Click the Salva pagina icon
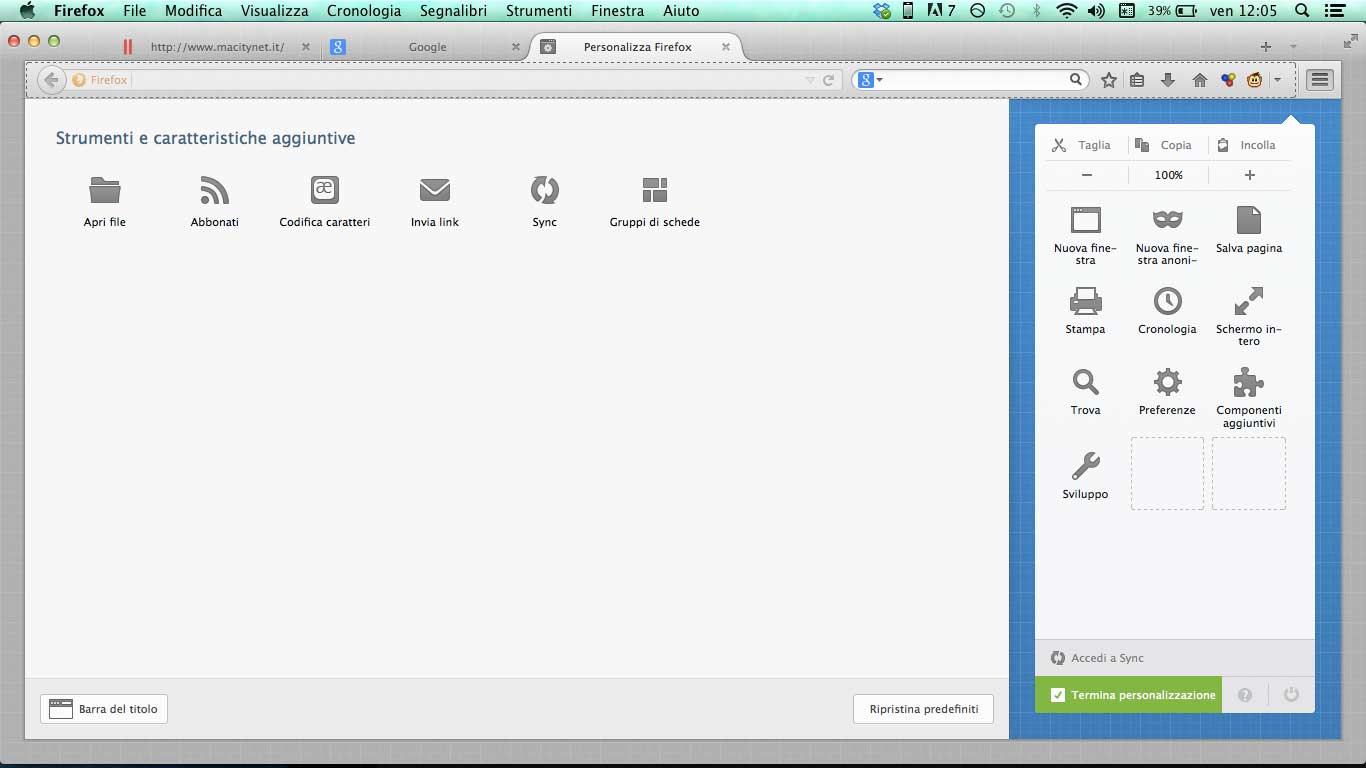1366x768 pixels. 1249,220
